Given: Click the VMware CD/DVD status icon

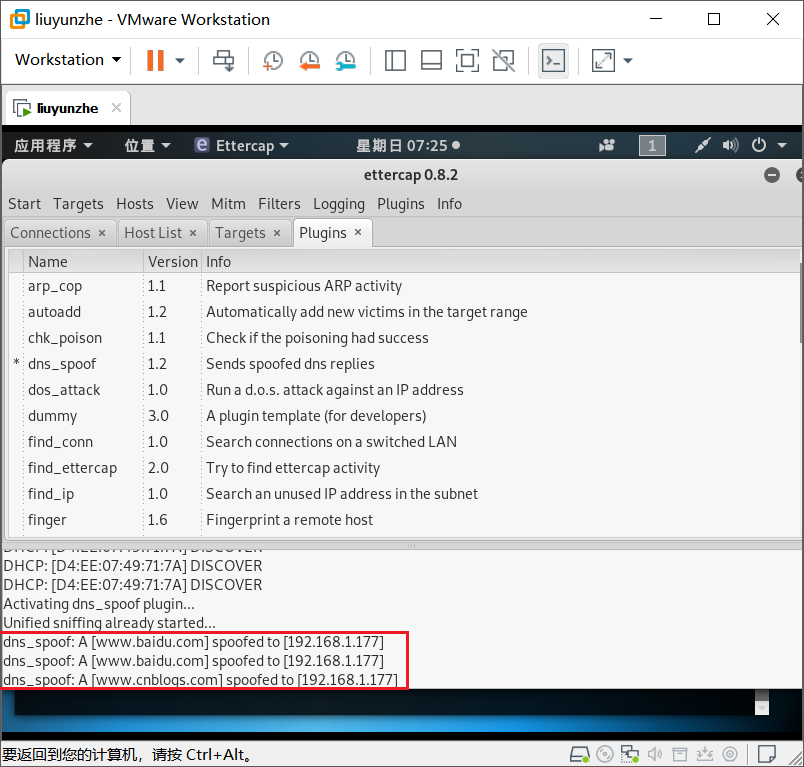Looking at the screenshot, I should pyautogui.click(x=605, y=754).
